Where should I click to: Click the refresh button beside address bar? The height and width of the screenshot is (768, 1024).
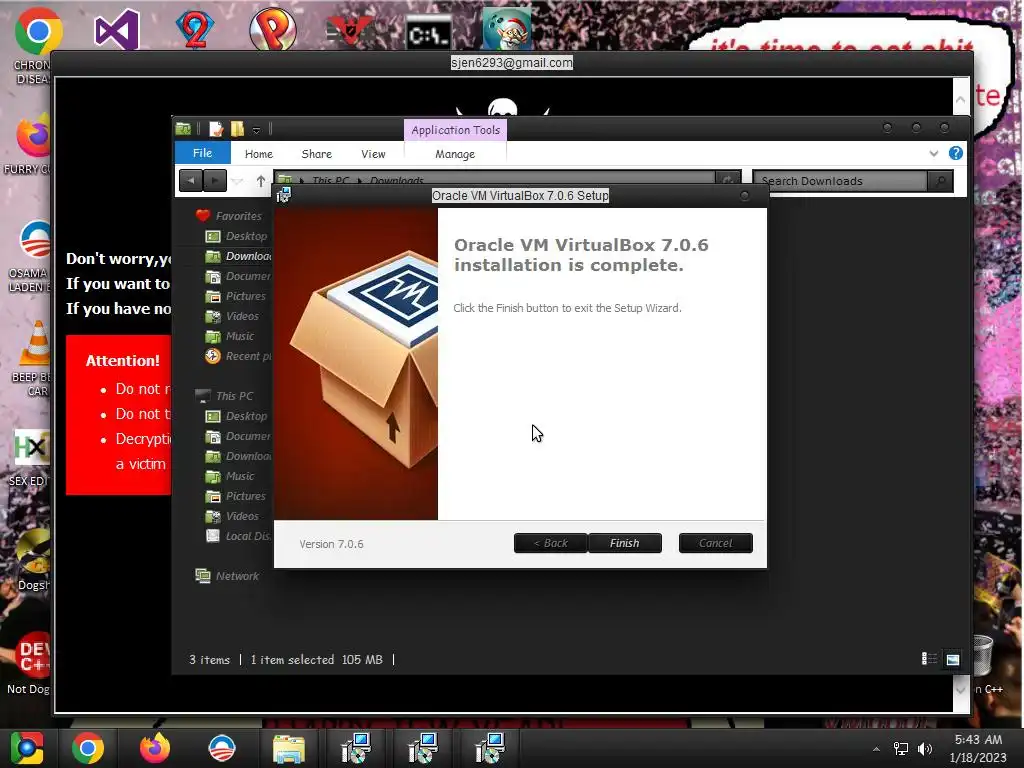728,179
